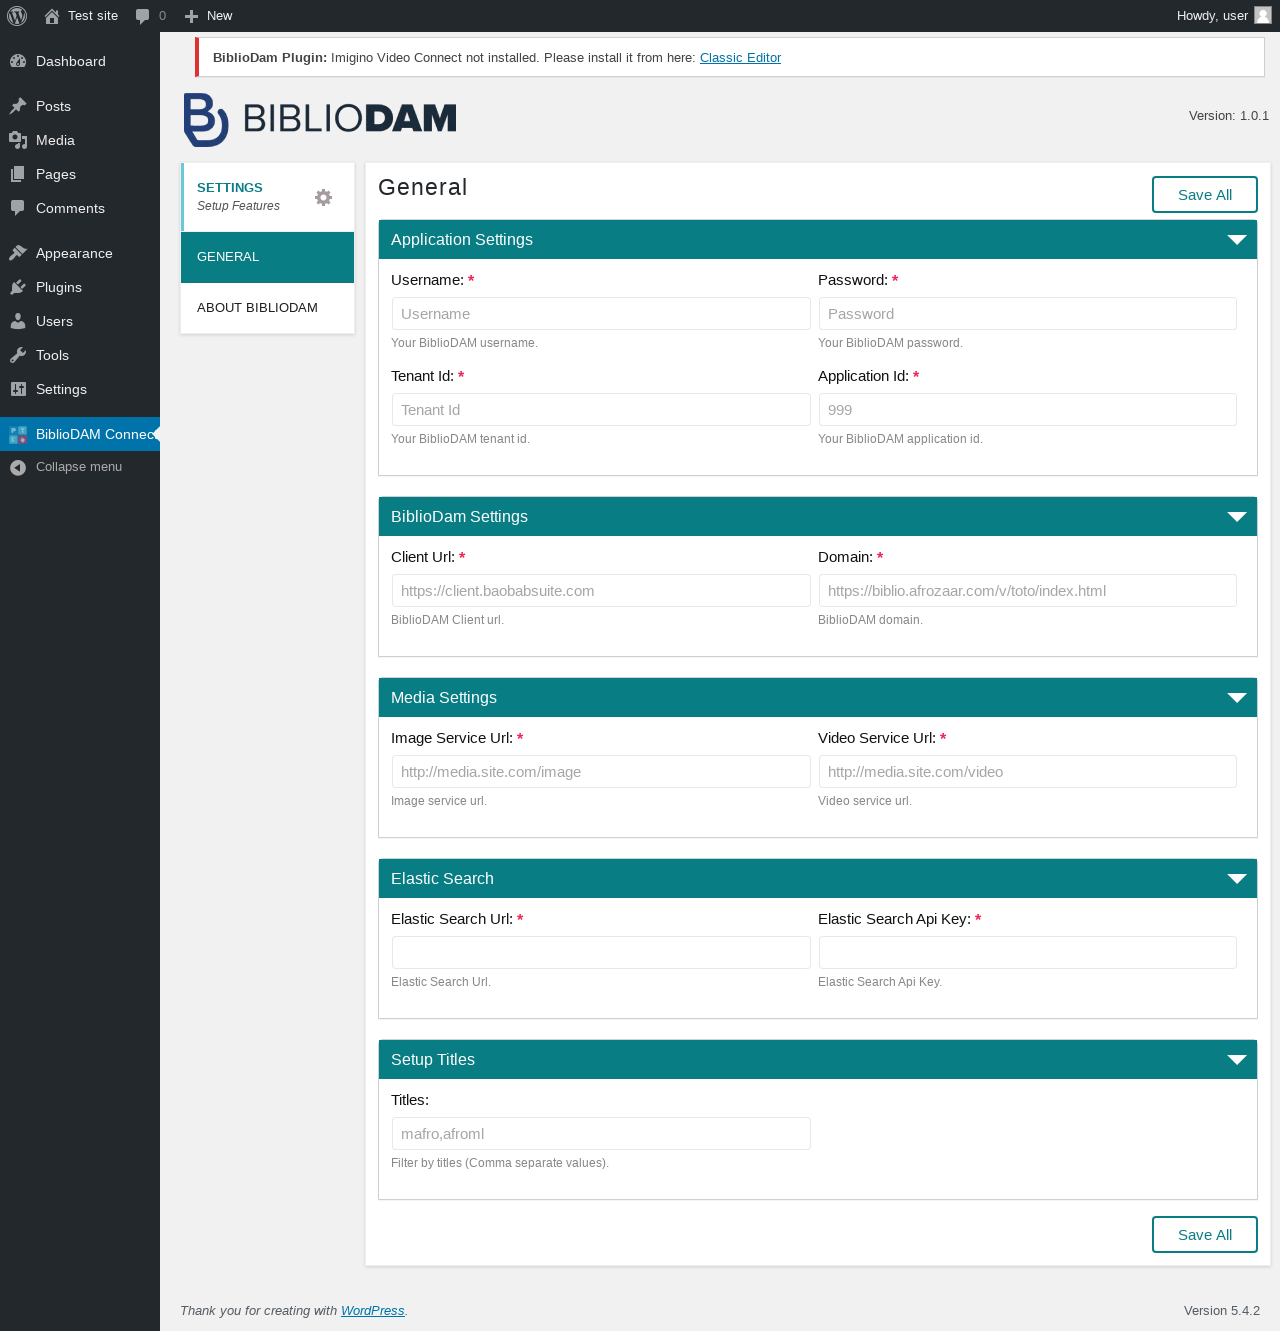Click the Comments sidebar label
Image resolution: width=1280 pixels, height=1331 pixels.
pyautogui.click(x=70, y=208)
